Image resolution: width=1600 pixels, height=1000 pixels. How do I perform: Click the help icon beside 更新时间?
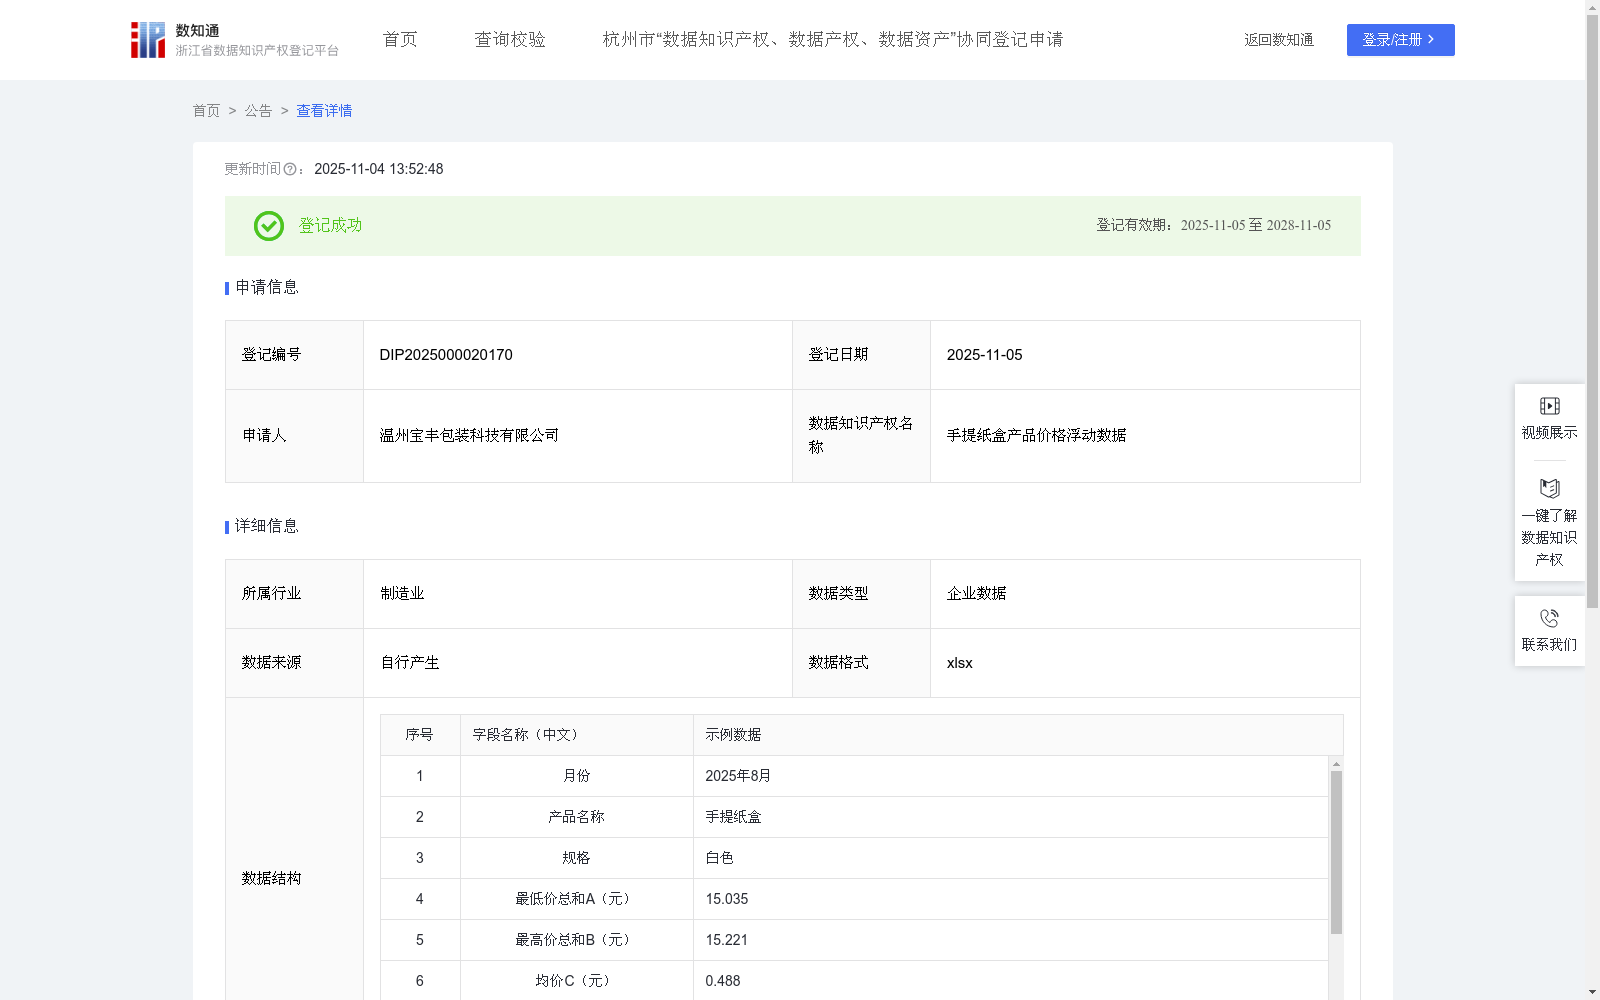[290, 170]
